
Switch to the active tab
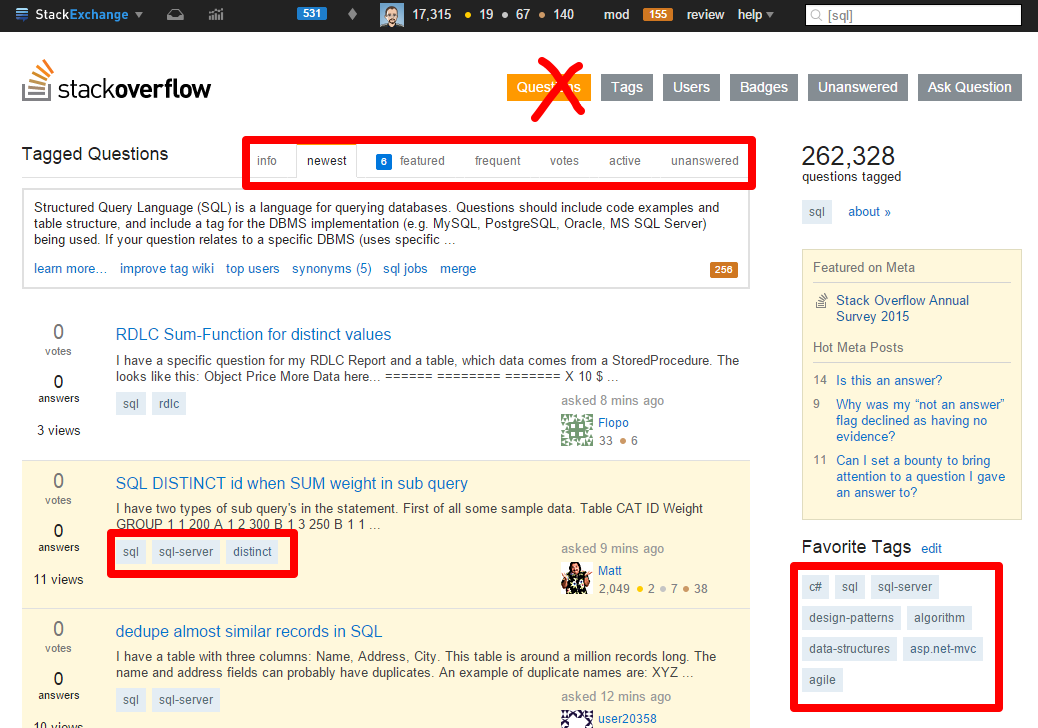624,161
